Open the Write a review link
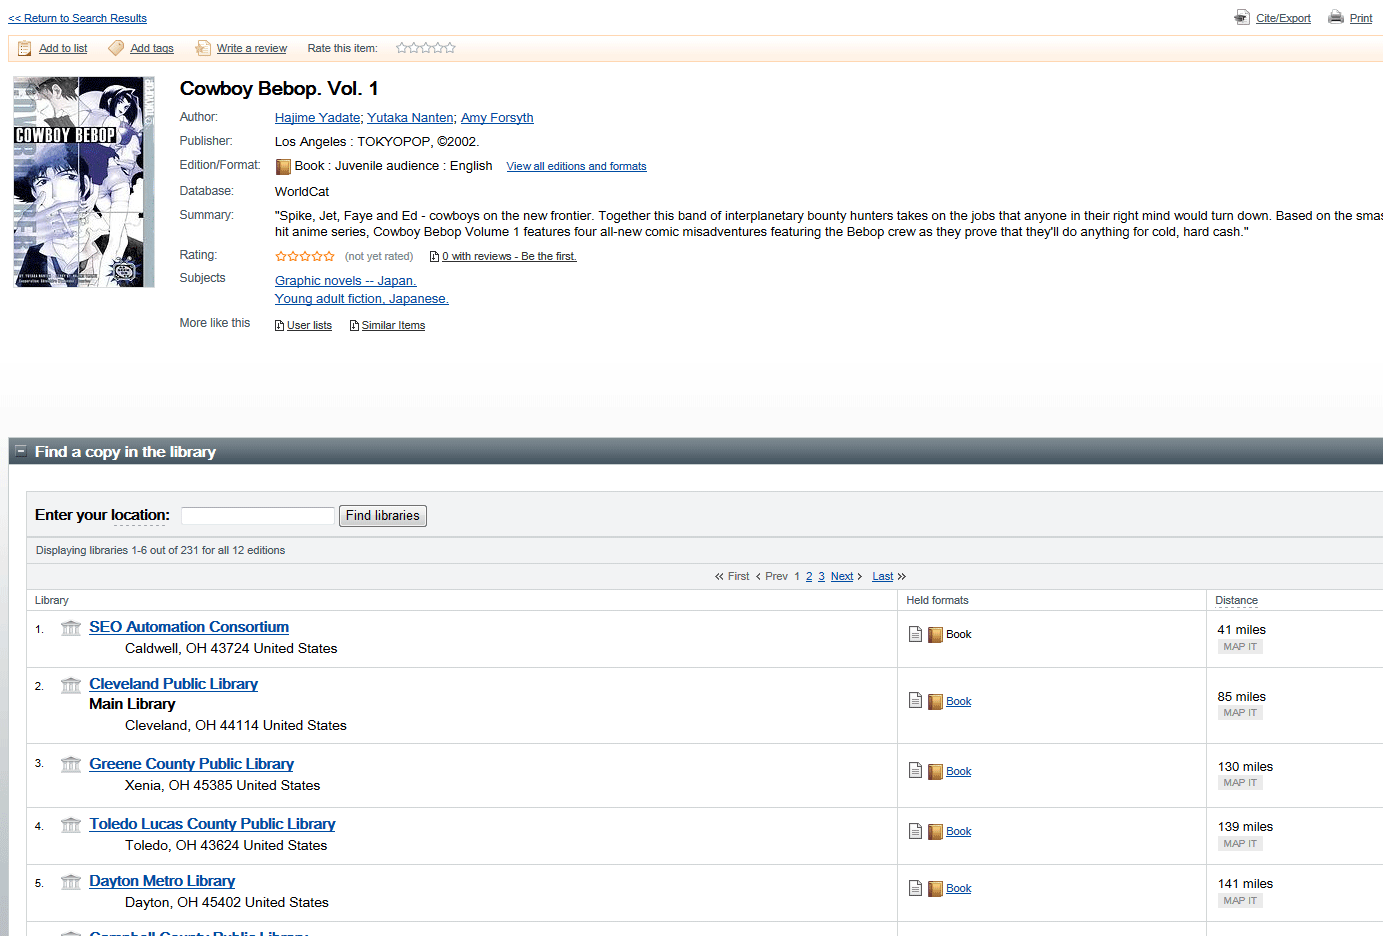This screenshot has width=1383, height=936. point(252,48)
